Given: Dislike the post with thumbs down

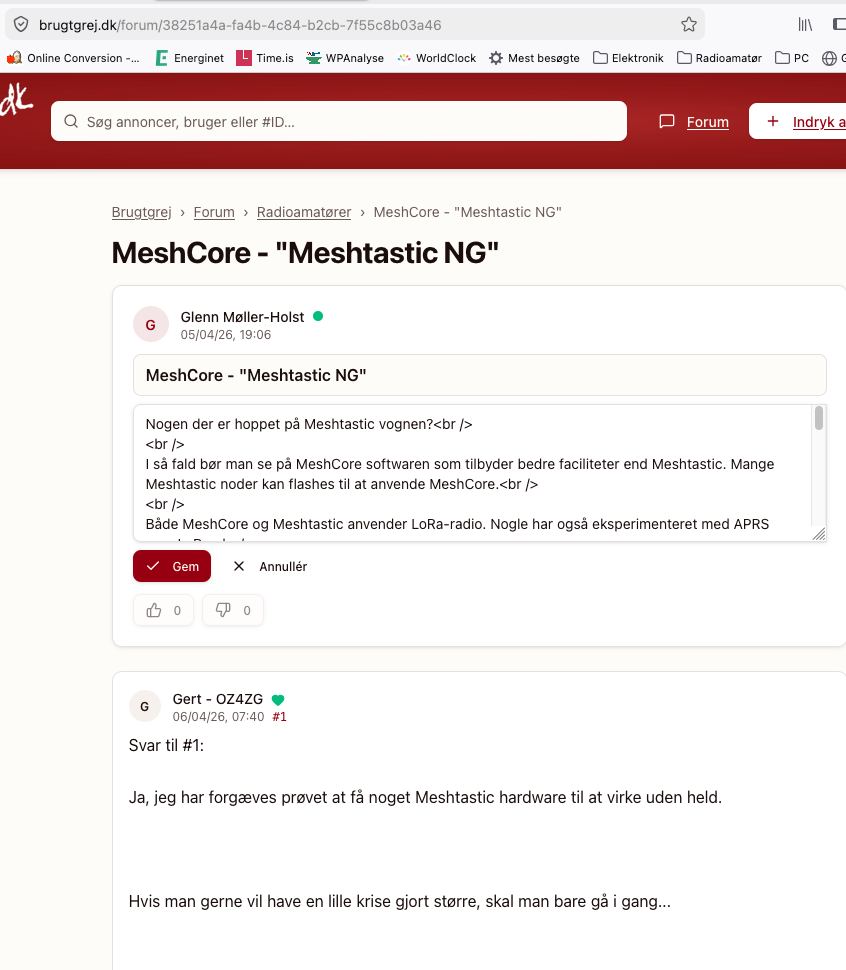Looking at the screenshot, I should click(233, 611).
